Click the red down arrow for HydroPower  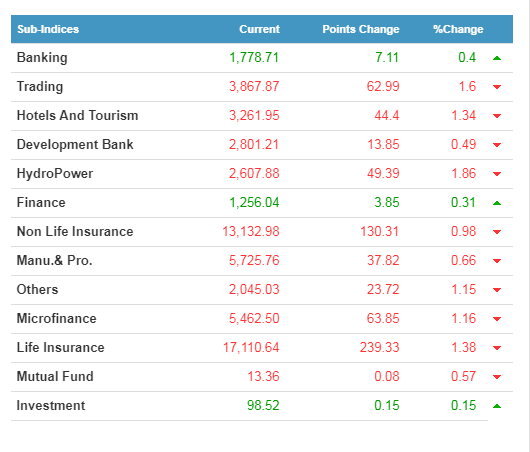point(497,174)
